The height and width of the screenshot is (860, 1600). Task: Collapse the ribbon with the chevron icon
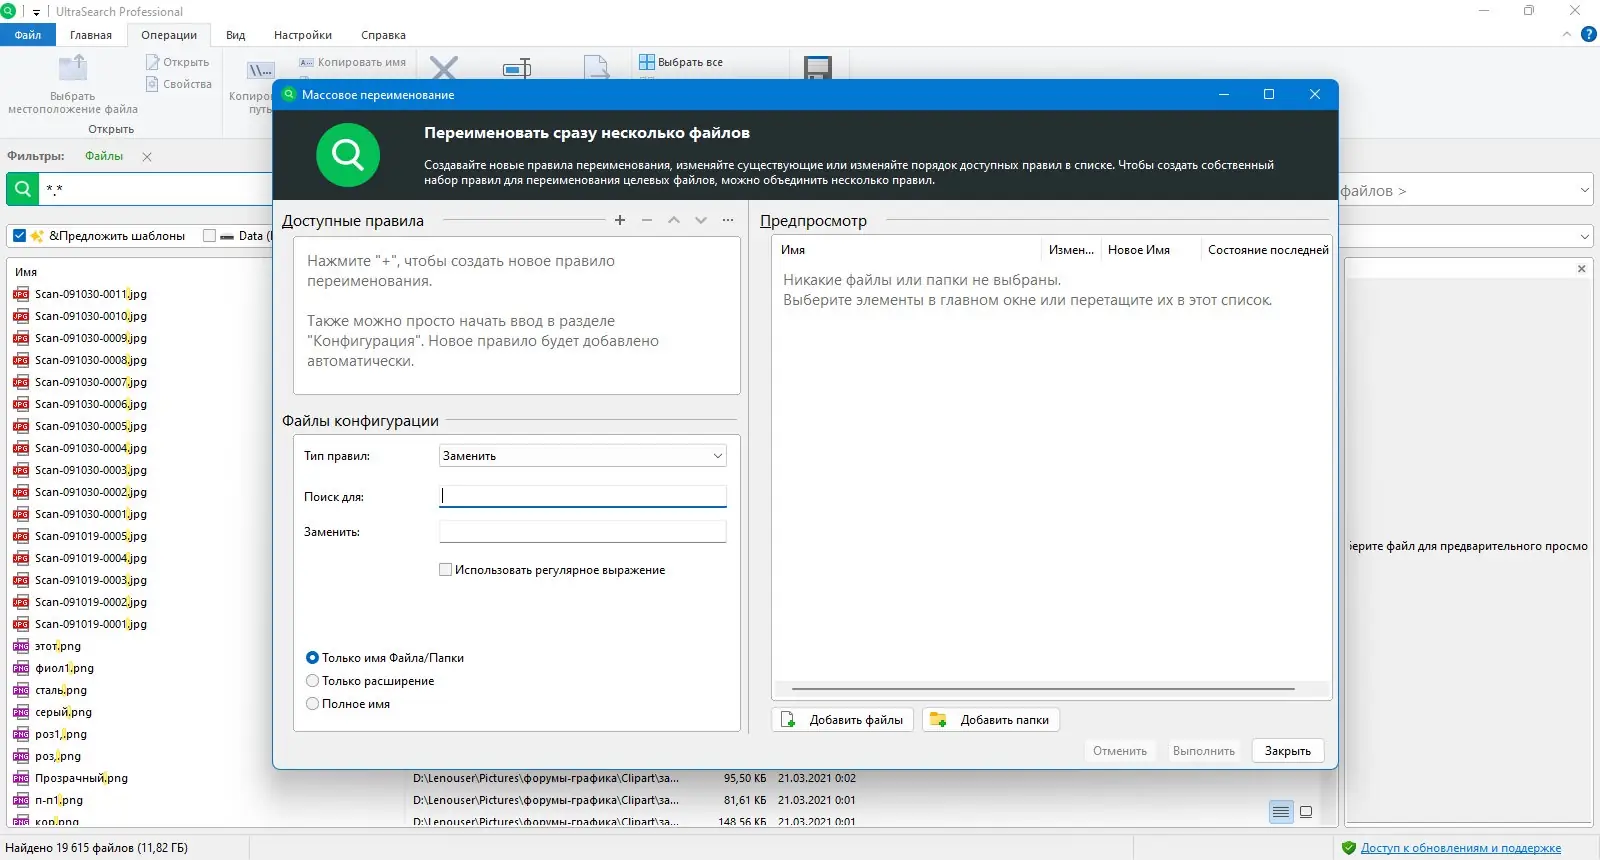point(1567,35)
